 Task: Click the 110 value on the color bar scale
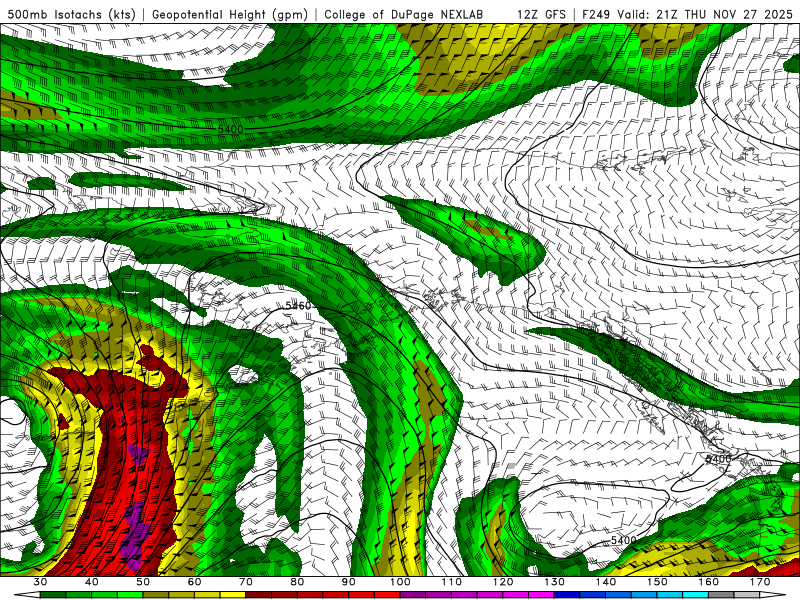452,582
